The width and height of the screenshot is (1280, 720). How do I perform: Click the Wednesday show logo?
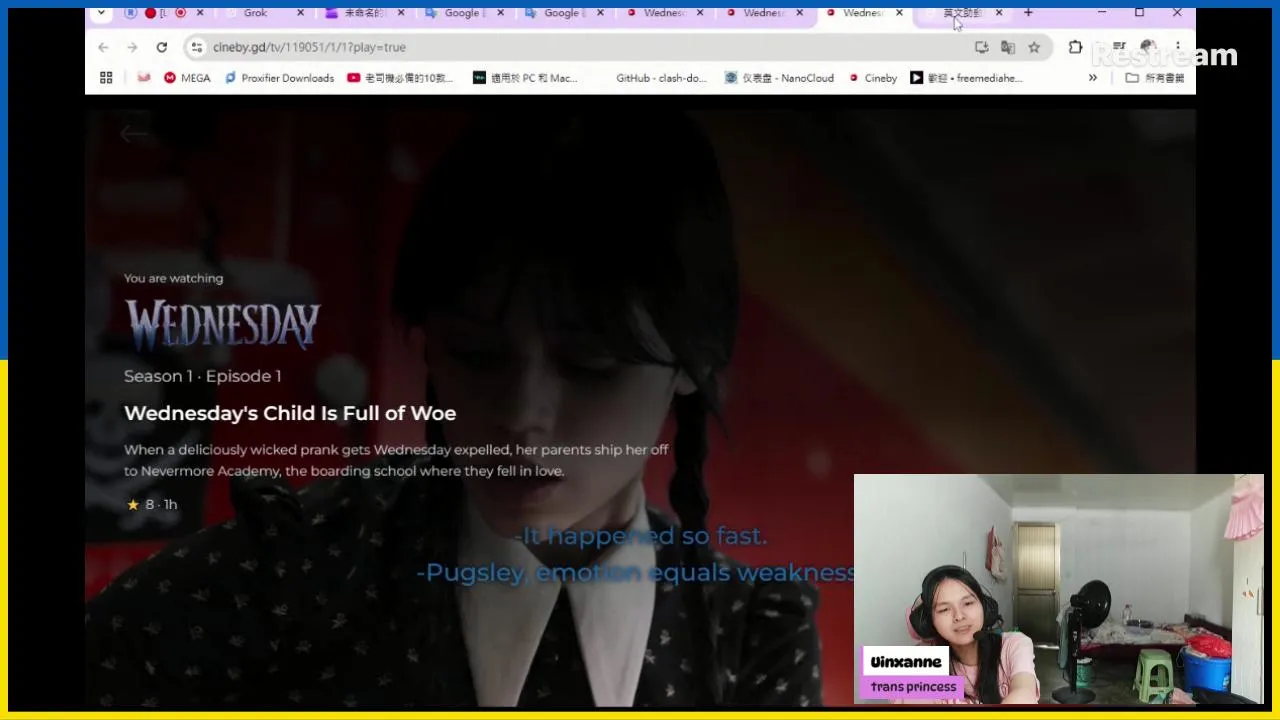pos(222,325)
